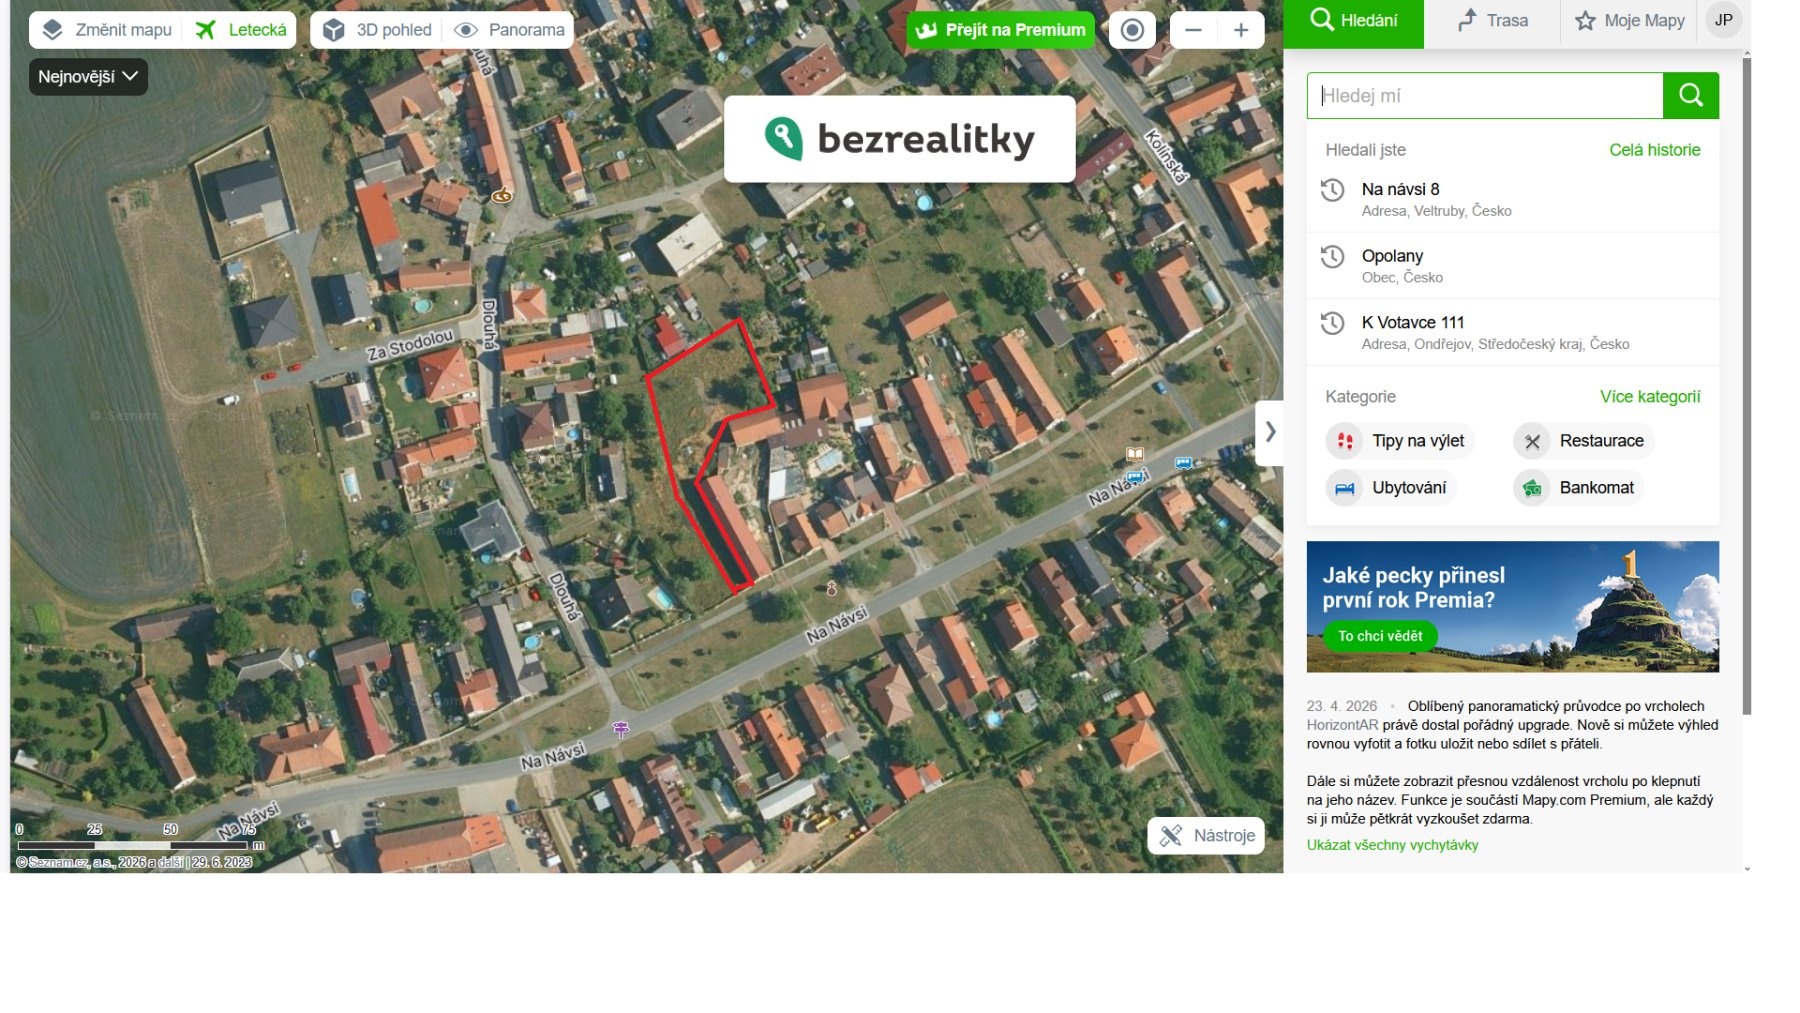Open the JP account menu
1800x1013 pixels.
[x=1724, y=20]
